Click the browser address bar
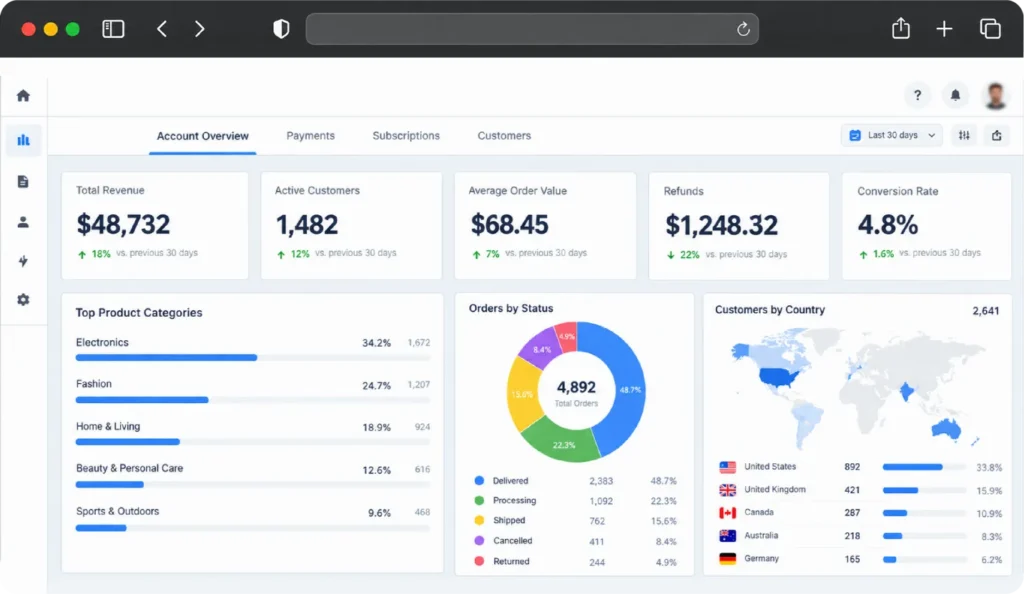1024x594 pixels. tap(532, 29)
